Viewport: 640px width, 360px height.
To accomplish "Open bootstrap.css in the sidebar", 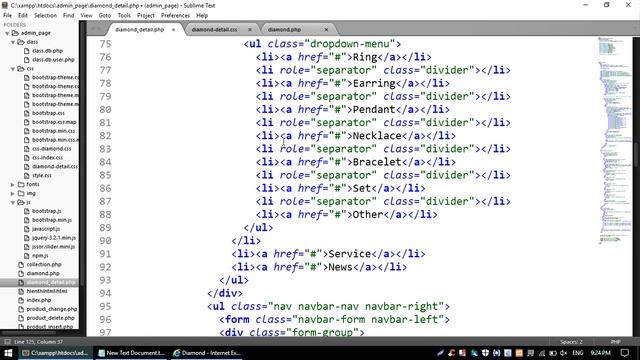I will click(48, 113).
